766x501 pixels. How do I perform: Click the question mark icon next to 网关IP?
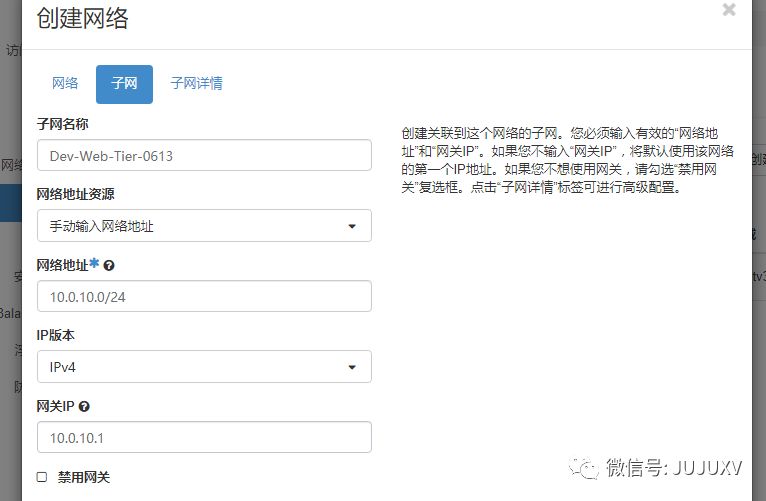click(84, 406)
